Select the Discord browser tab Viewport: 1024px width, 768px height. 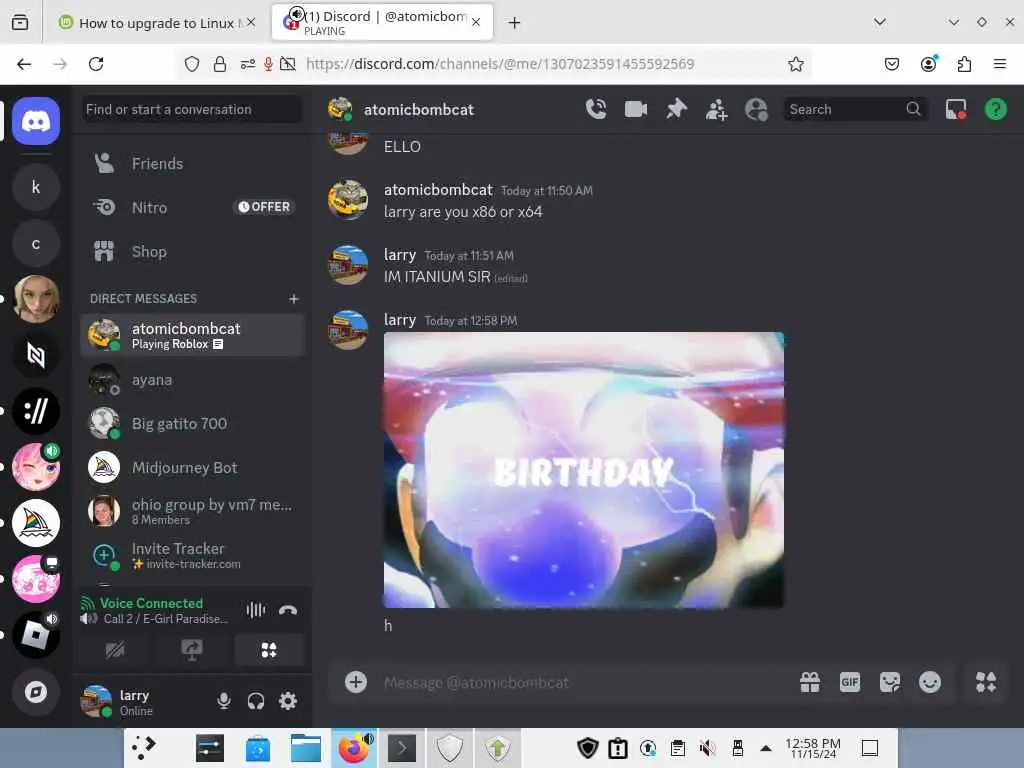coord(382,23)
